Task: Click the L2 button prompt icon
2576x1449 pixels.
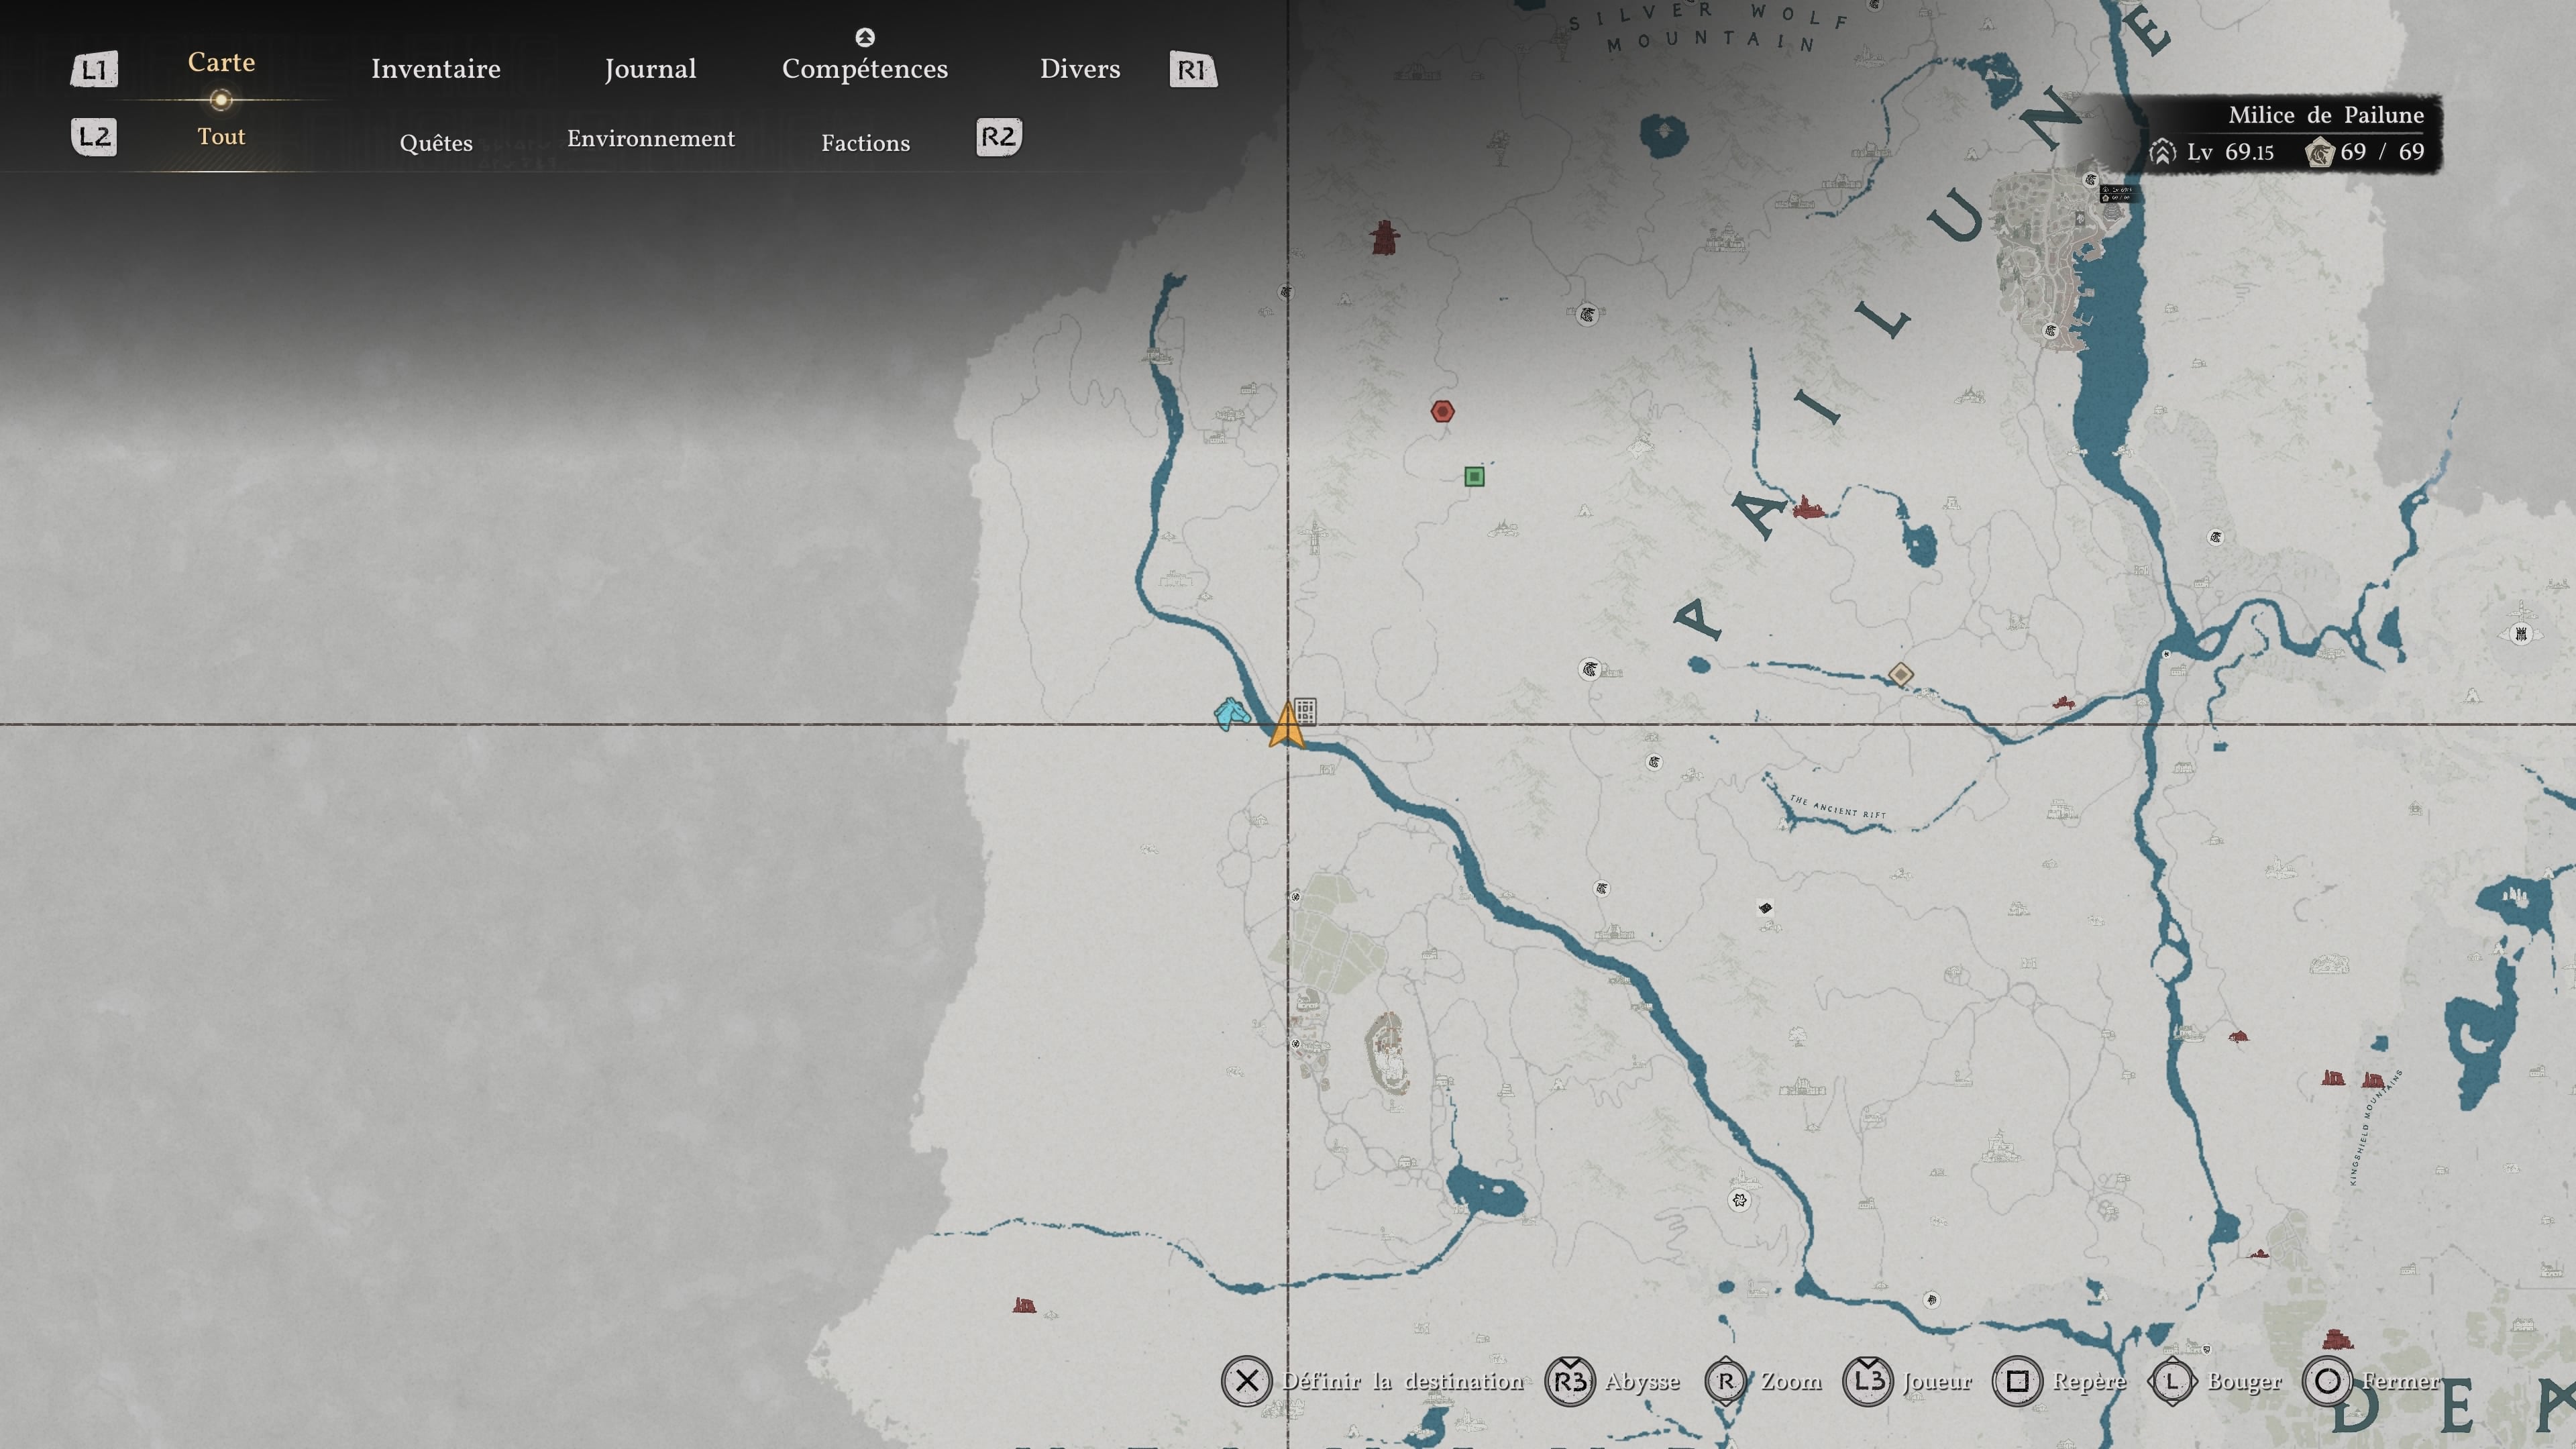Action: (x=94, y=136)
